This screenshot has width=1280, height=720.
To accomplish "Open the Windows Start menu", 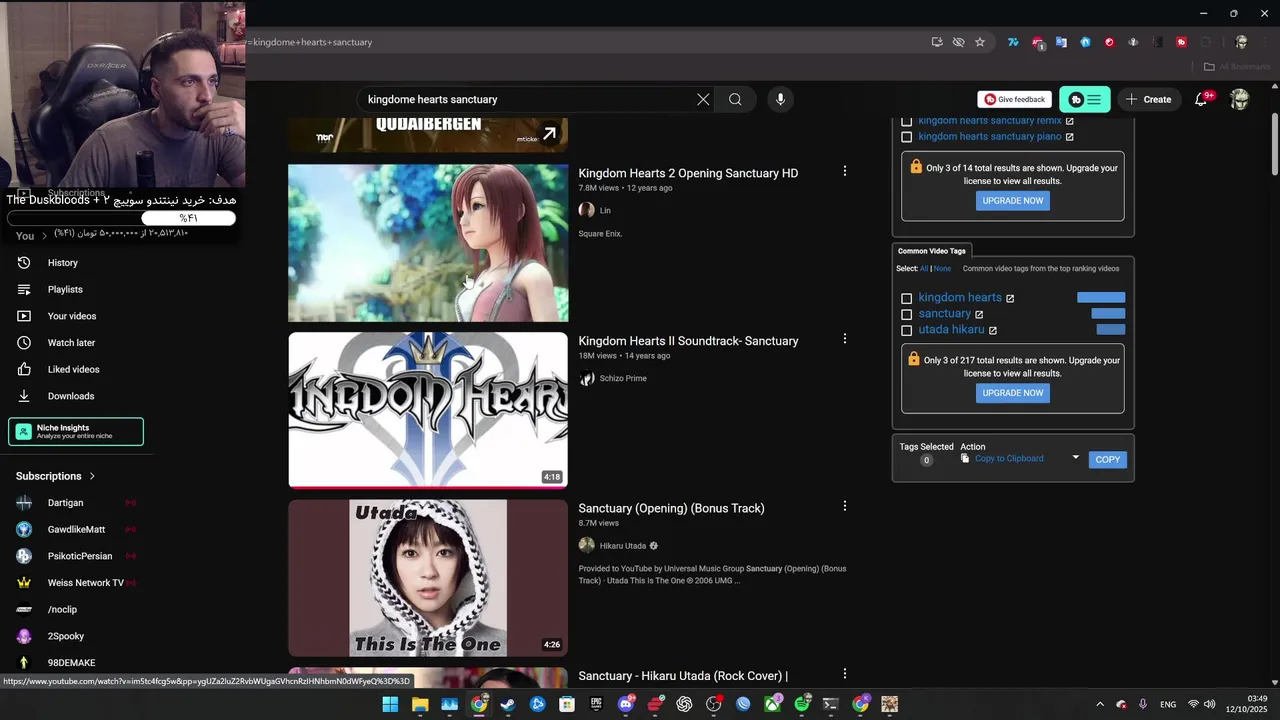I will pyautogui.click(x=390, y=704).
